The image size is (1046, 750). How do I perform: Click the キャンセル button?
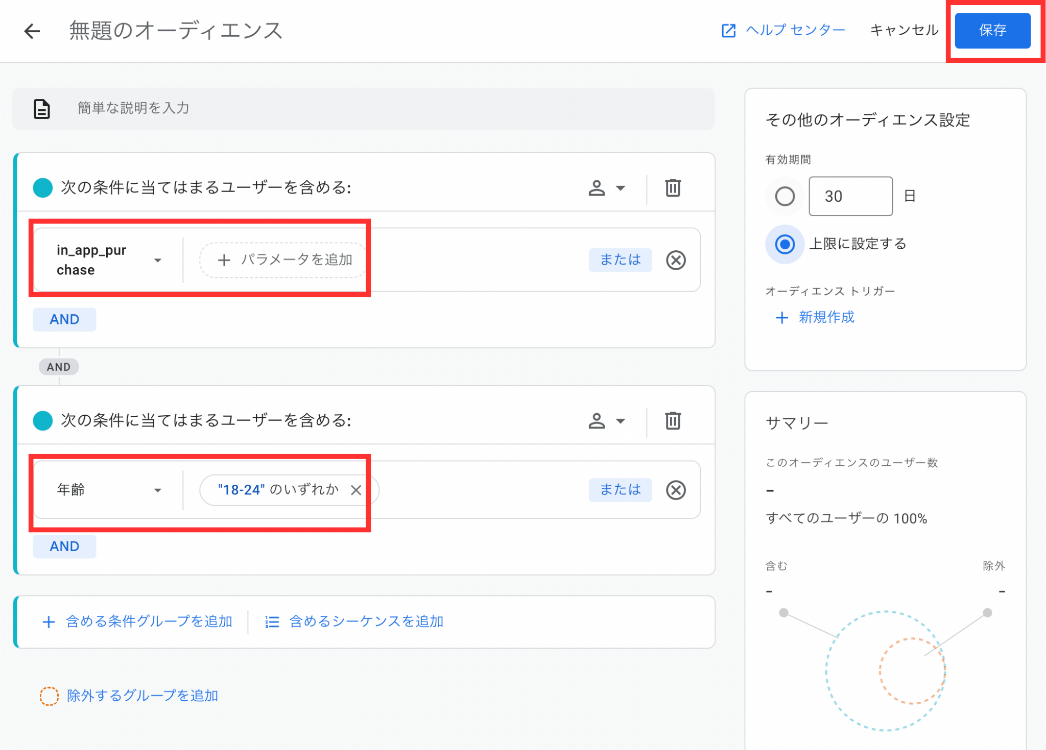[904, 30]
